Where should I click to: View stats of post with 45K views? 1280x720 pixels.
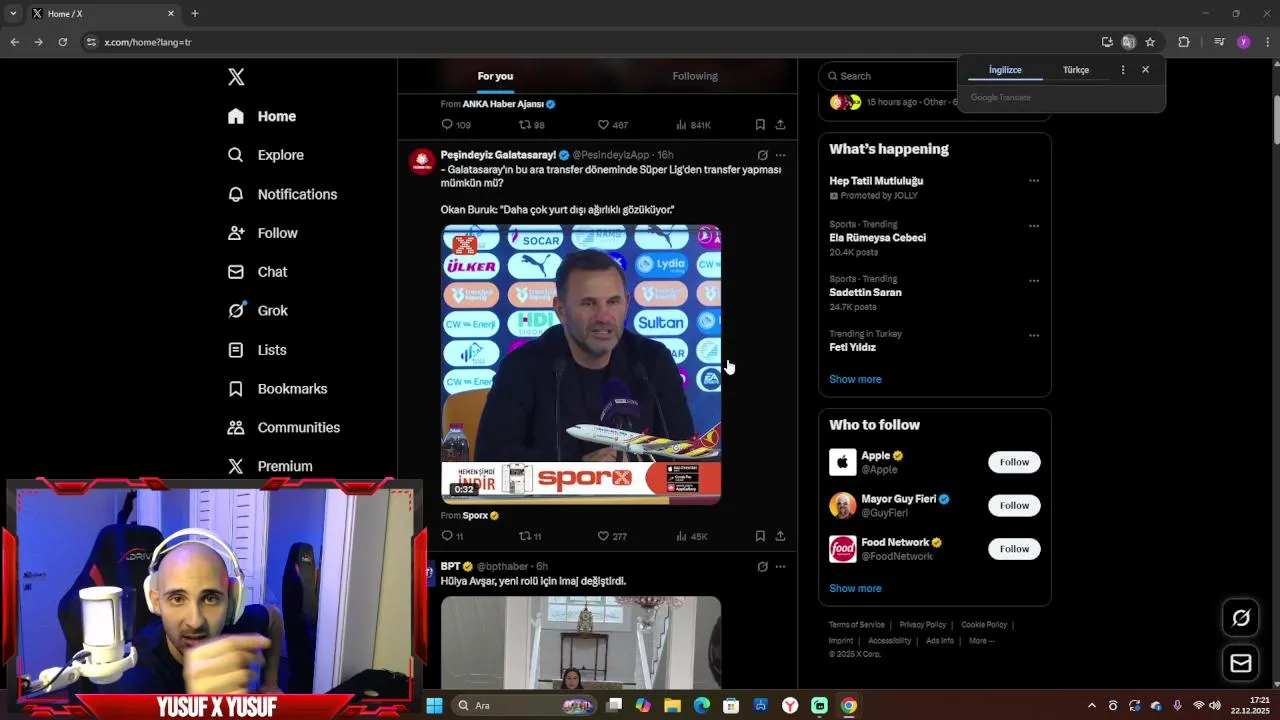pos(692,536)
